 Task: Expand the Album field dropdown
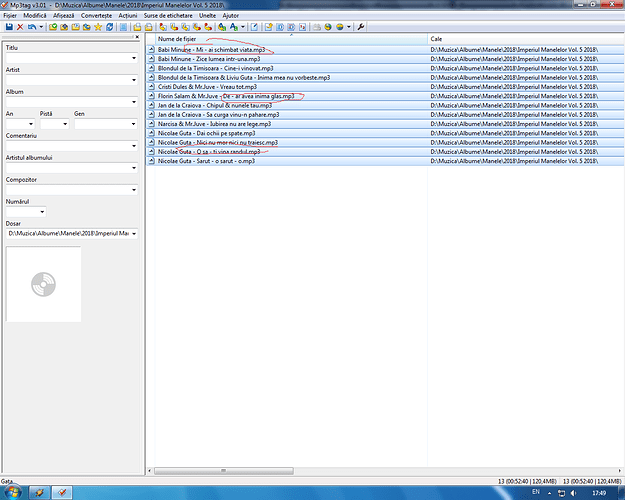pyautogui.click(x=134, y=102)
